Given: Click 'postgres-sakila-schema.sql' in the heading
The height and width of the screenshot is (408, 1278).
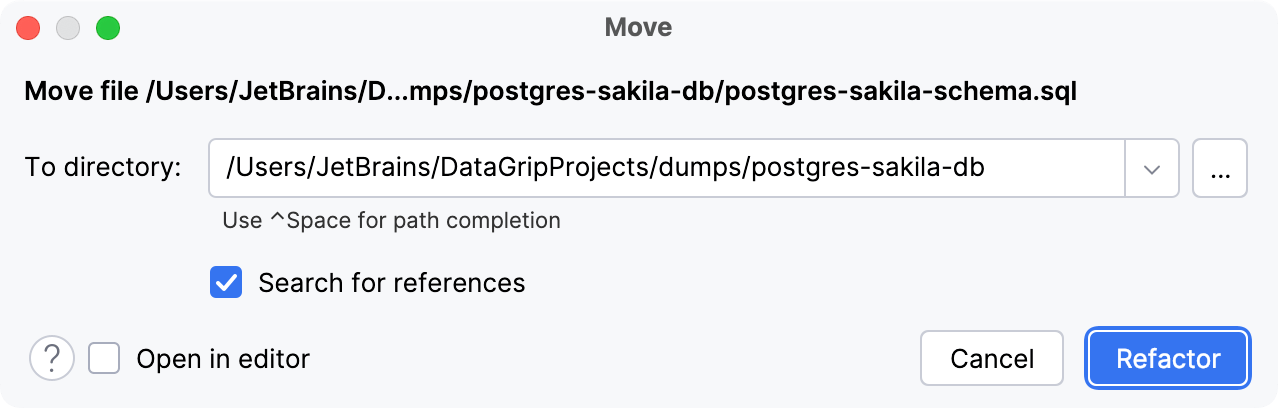Looking at the screenshot, I should click(x=898, y=93).
